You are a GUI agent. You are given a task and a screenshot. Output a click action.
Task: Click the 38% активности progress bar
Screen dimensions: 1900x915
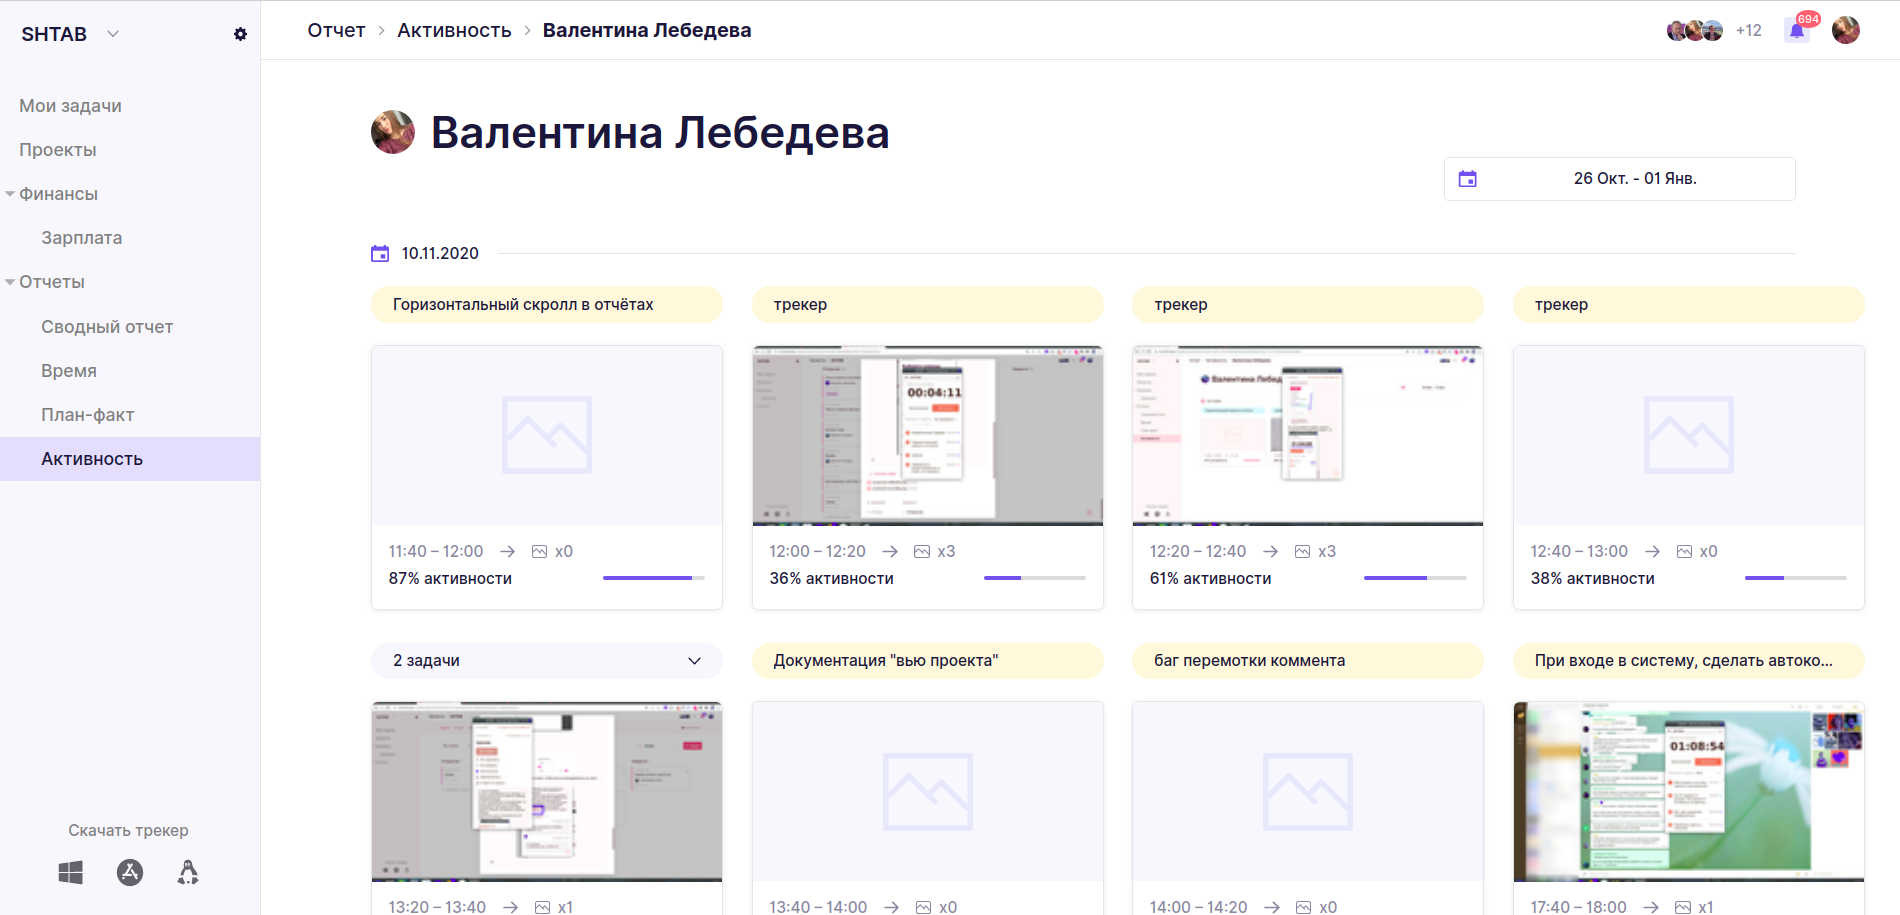coord(1796,578)
